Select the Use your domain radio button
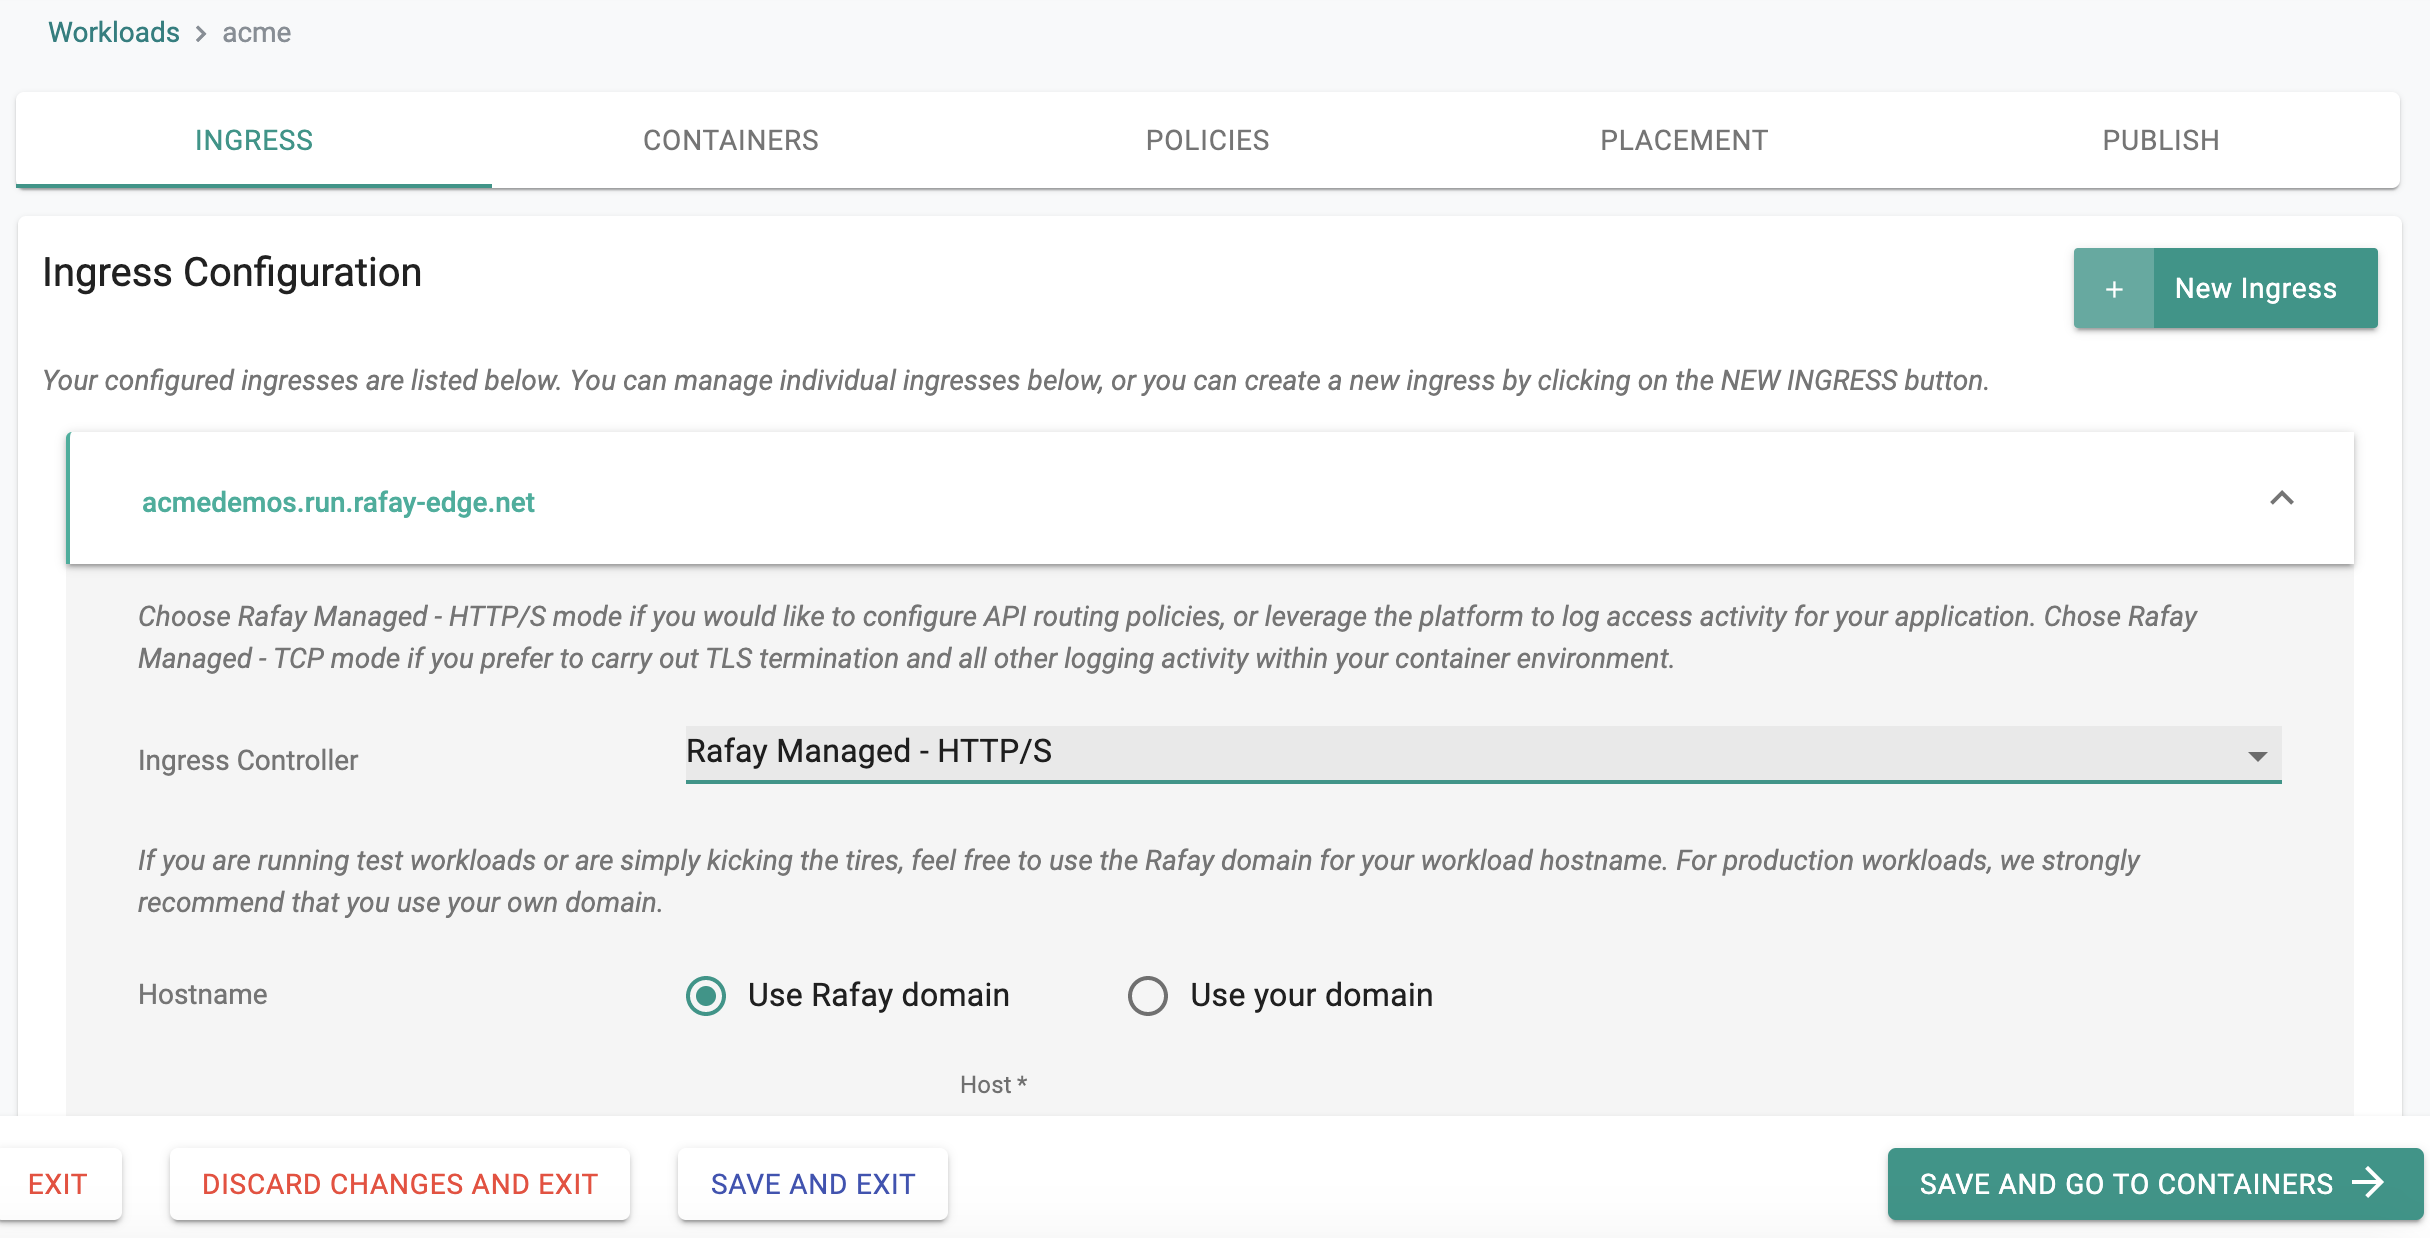 (x=1148, y=996)
